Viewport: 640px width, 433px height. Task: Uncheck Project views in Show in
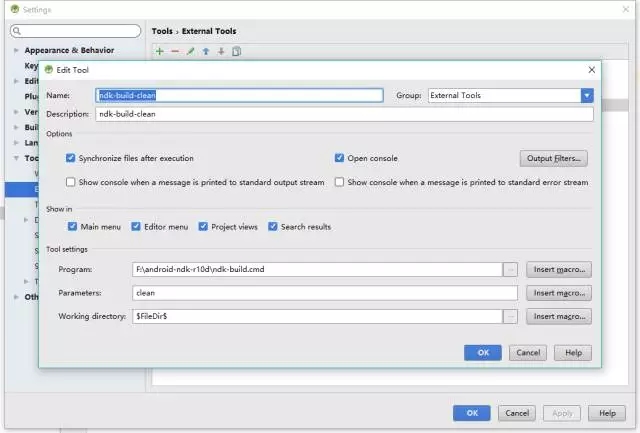(203, 226)
